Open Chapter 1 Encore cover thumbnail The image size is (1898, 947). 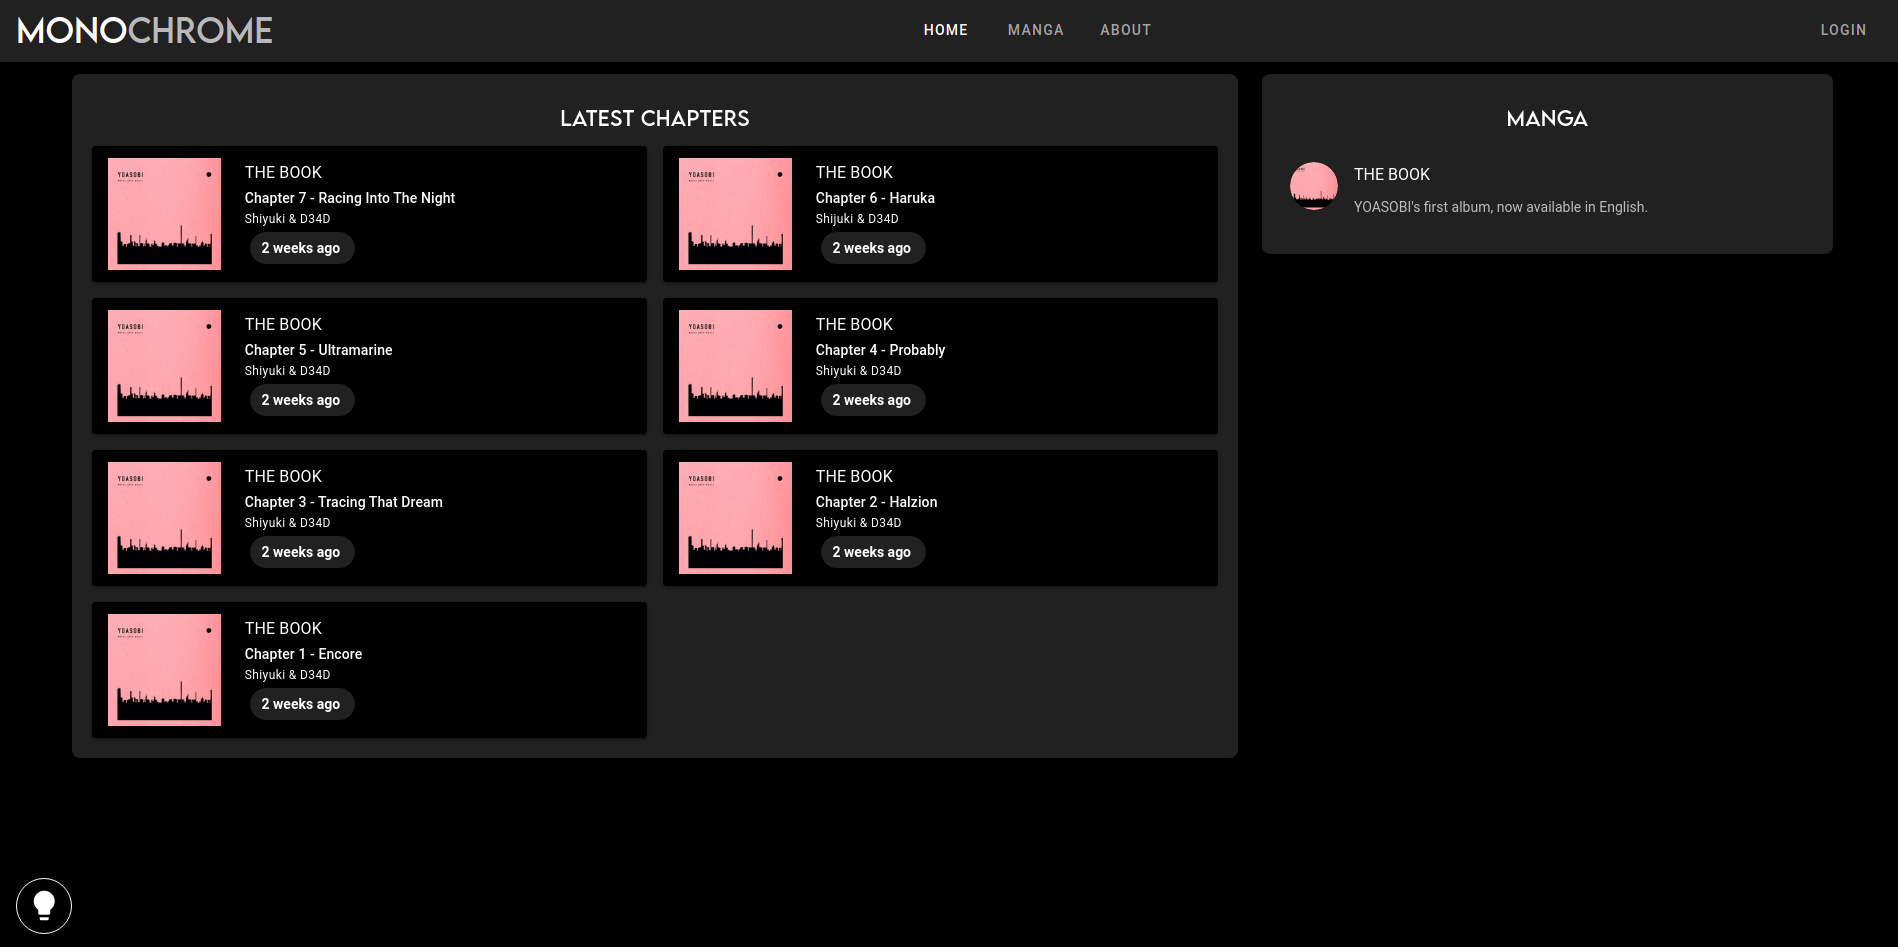pyautogui.click(x=164, y=670)
